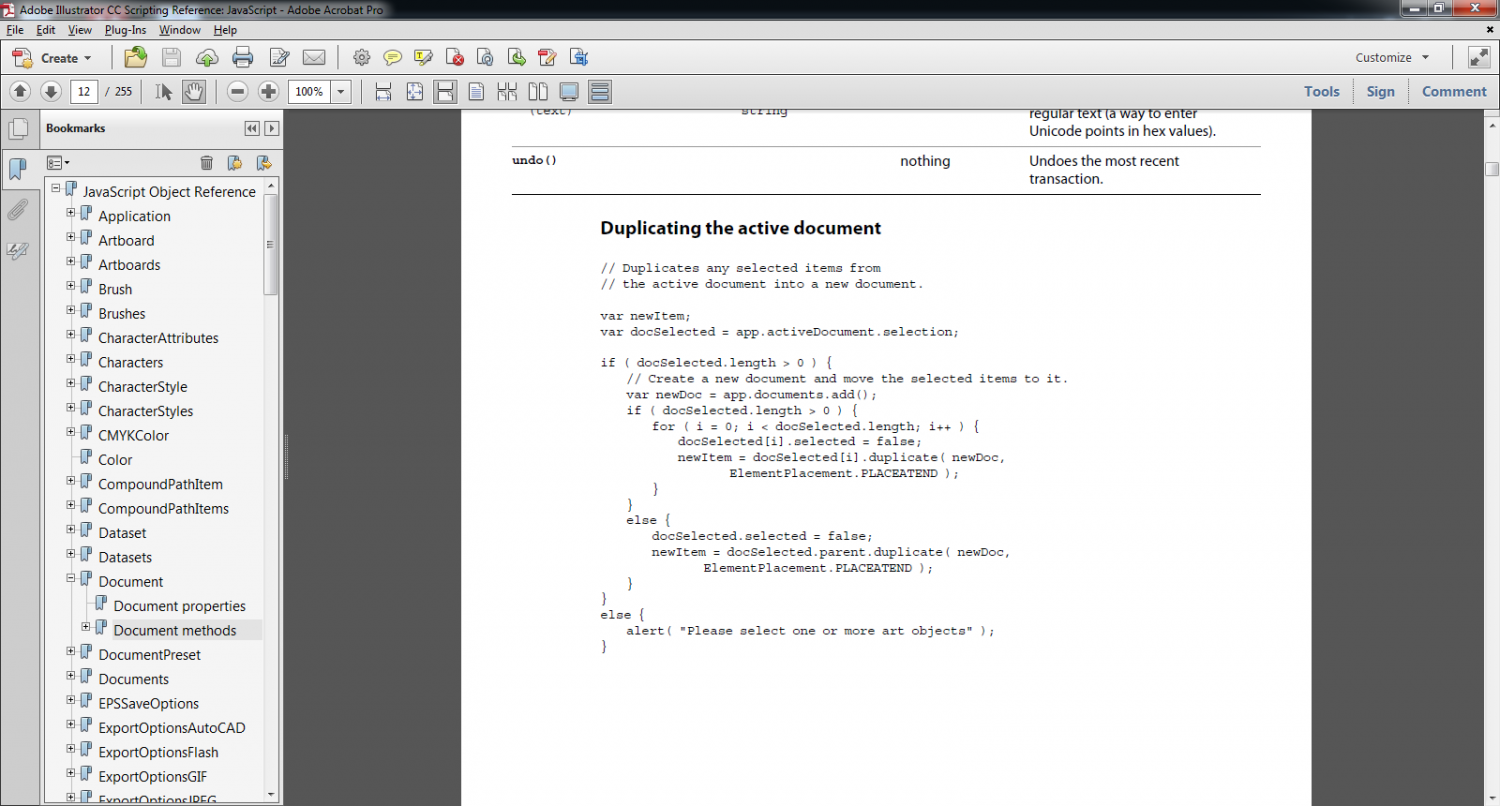Click the page number input field

83,92
